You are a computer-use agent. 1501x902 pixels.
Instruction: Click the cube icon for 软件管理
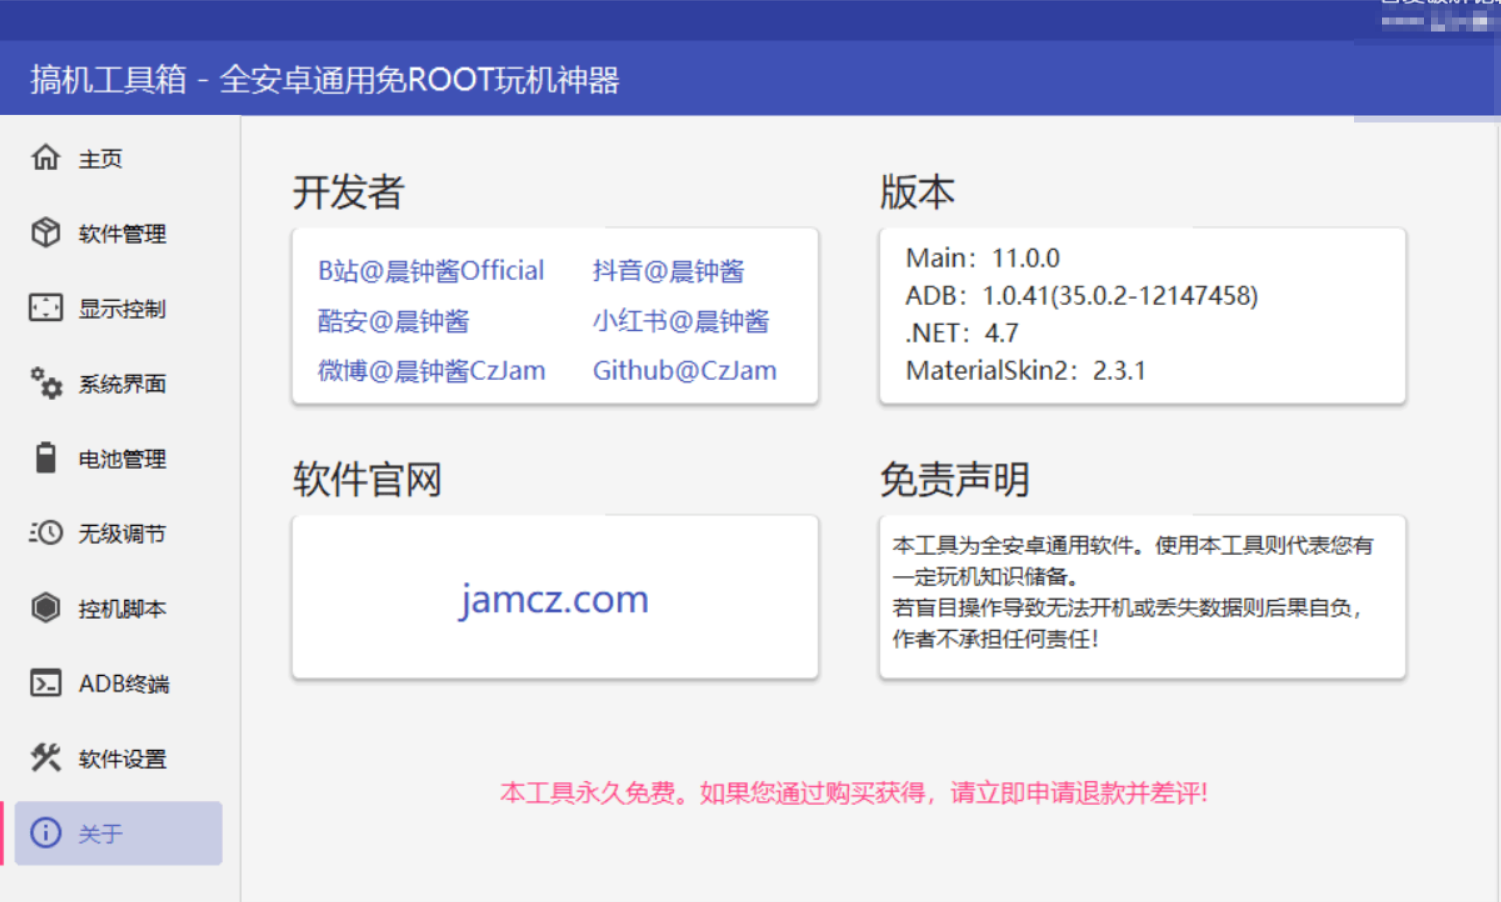tap(45, 232)
